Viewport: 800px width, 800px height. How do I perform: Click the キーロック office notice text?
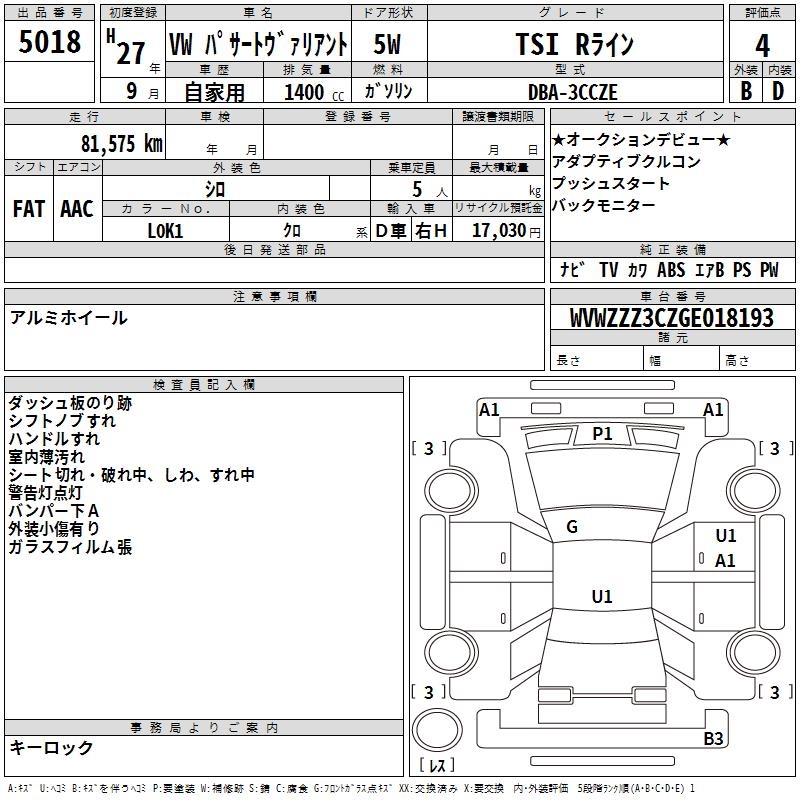51,748
